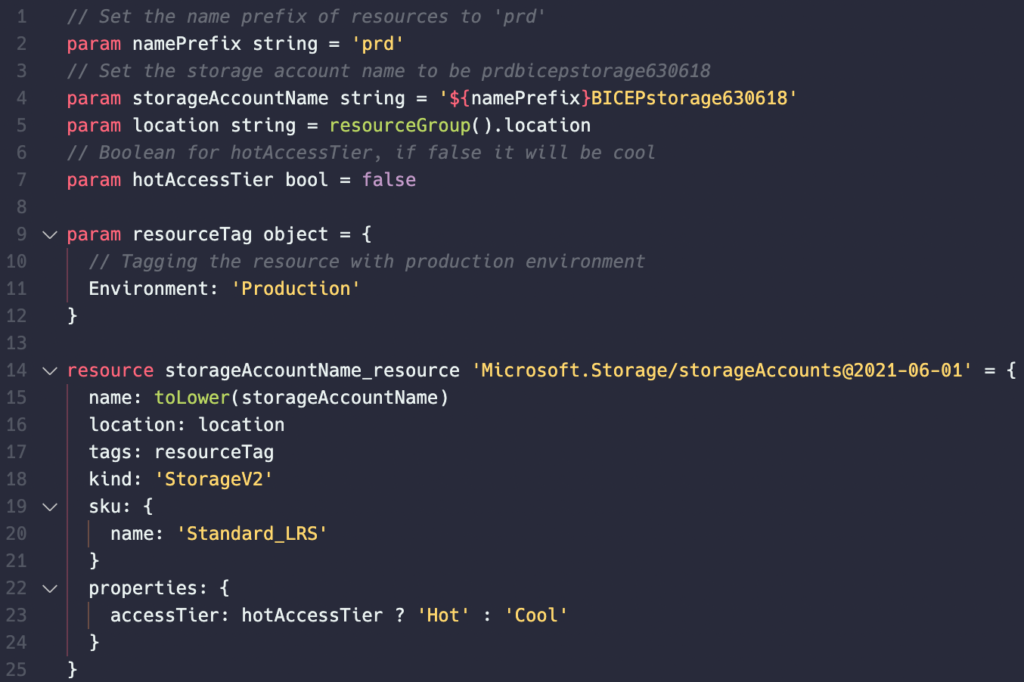Click the toLower function name
The width and height of the screenshot is (1024, 682).
pyautogui.click(x=192, y=397)
